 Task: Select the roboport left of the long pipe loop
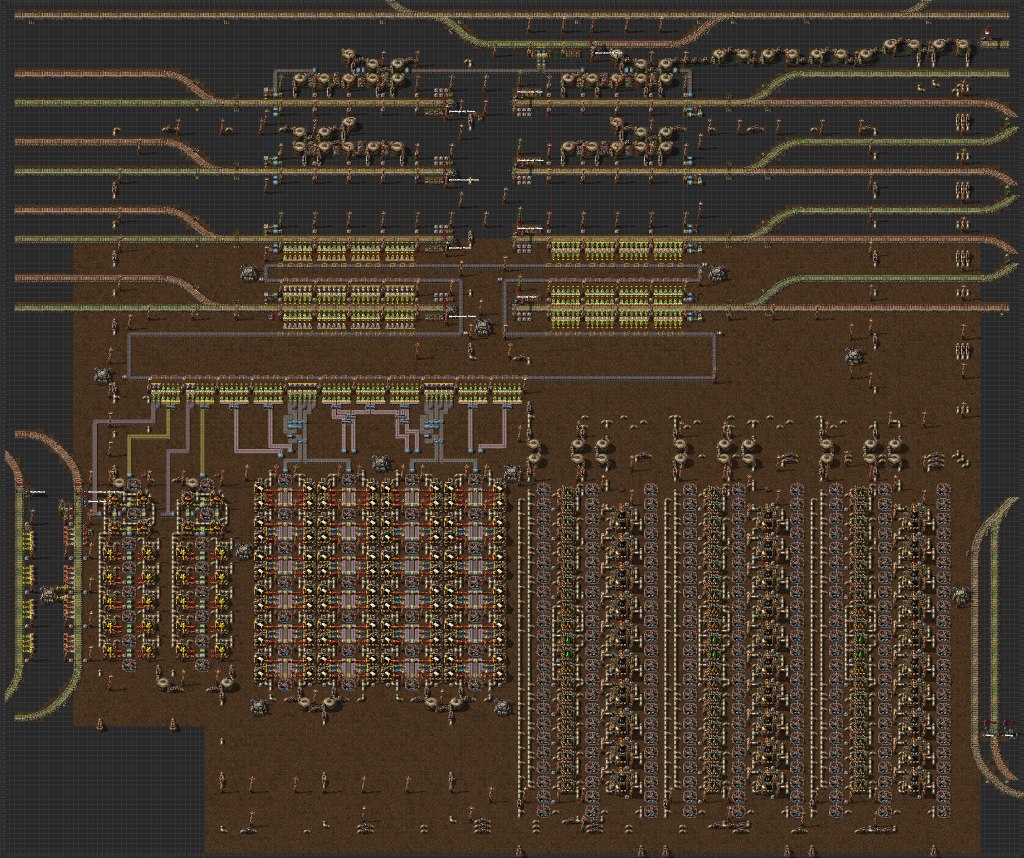tap(104, 375)
